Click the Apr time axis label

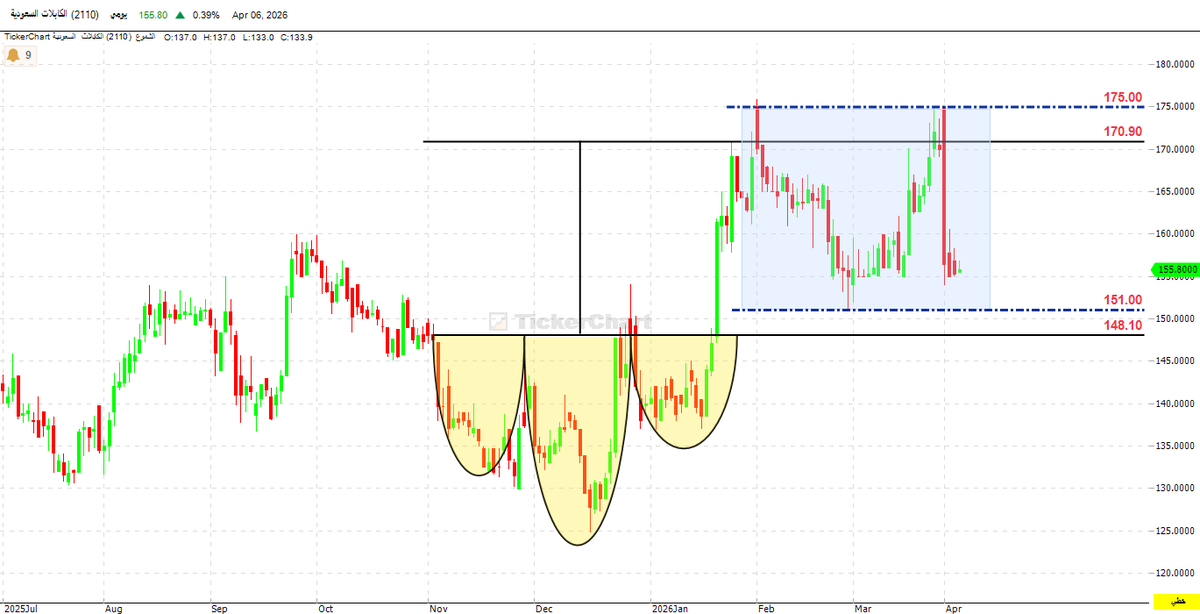(x=952, y=607)
